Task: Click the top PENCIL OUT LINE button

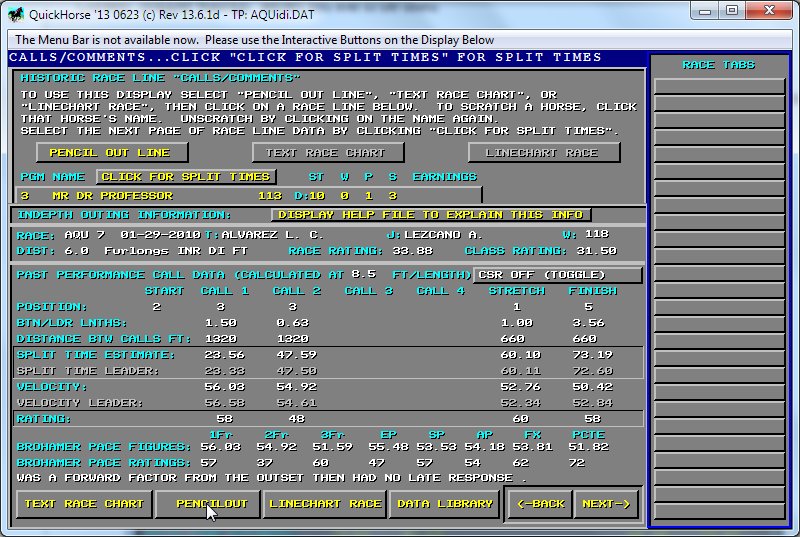Action: [x=110, y=152]
